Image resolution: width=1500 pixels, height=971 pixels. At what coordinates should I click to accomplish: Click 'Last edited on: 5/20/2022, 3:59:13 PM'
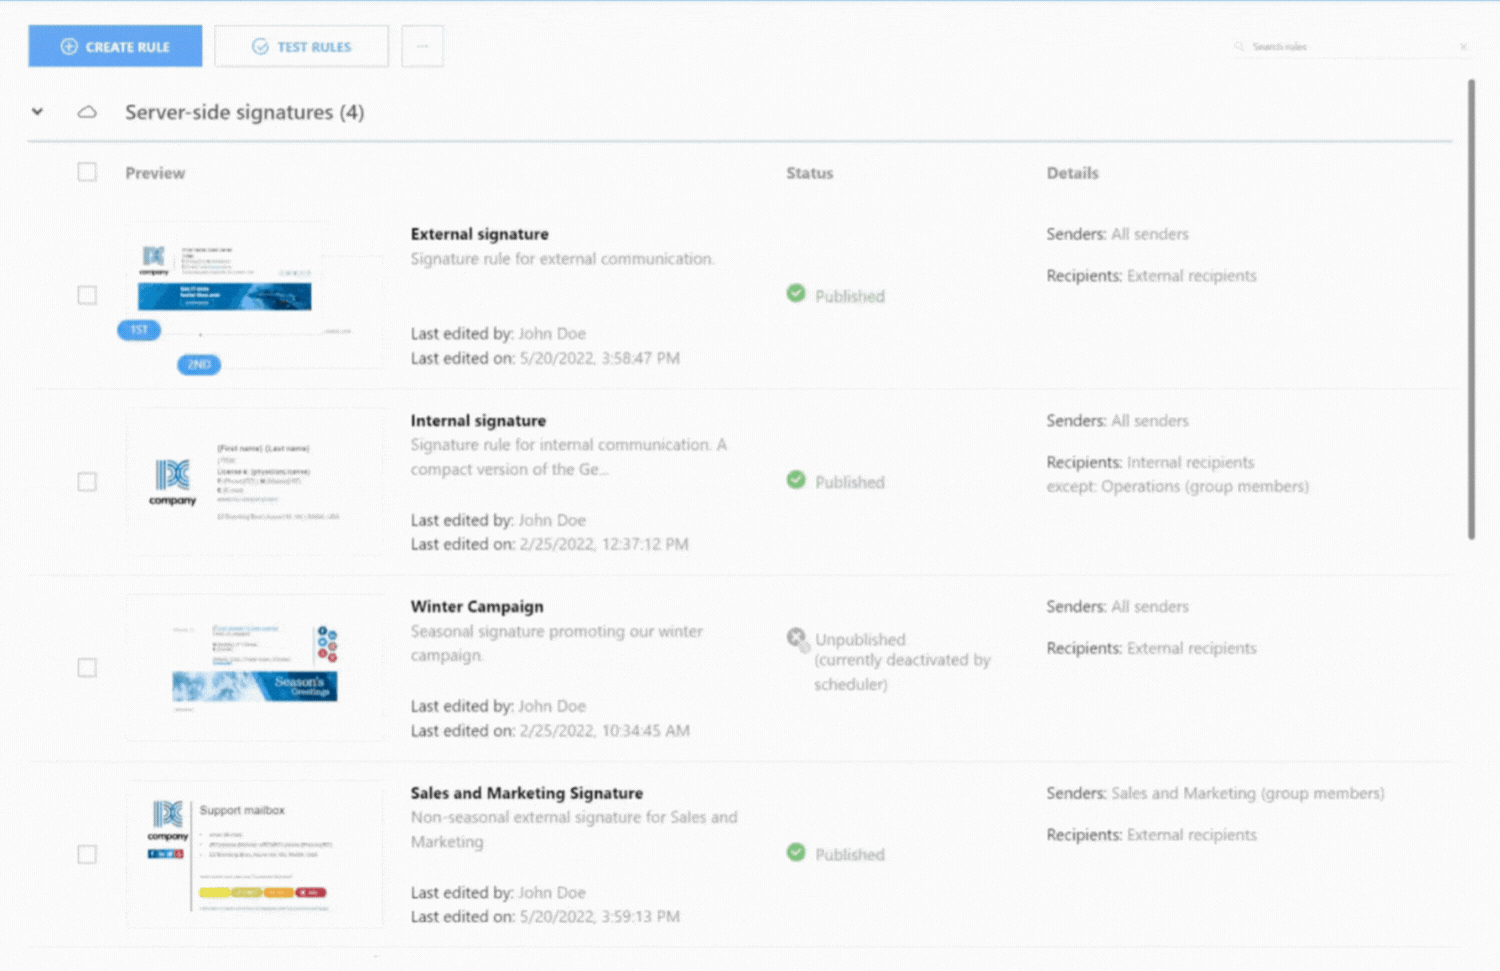[x=545, y=917]
